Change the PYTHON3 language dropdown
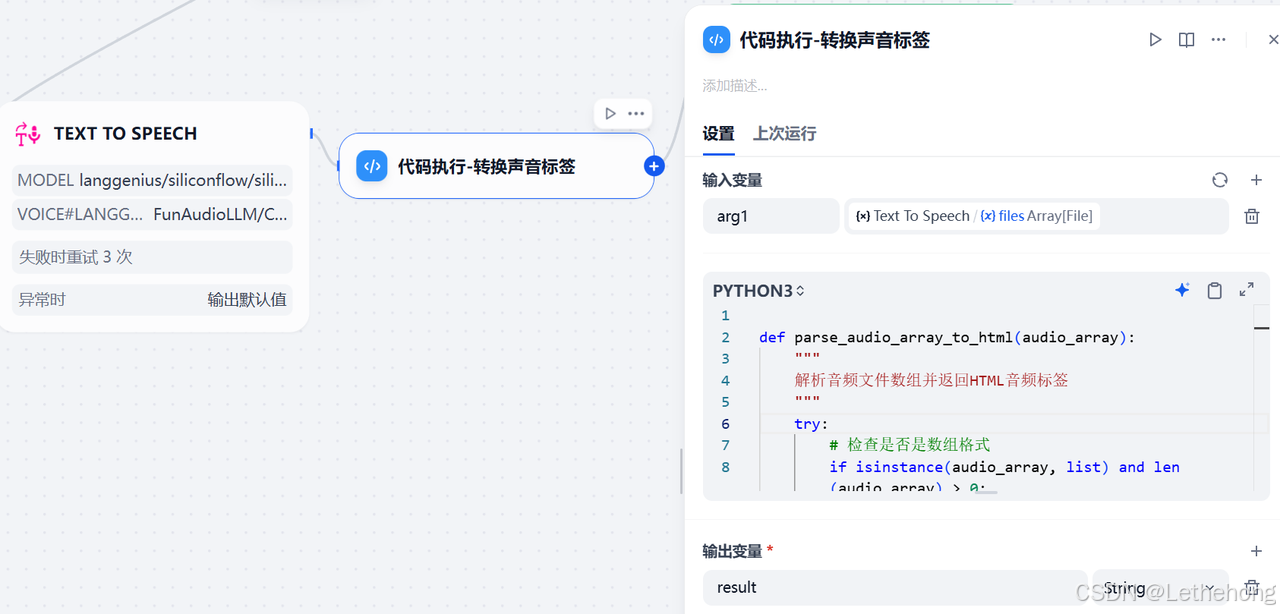 pos(758,291)
